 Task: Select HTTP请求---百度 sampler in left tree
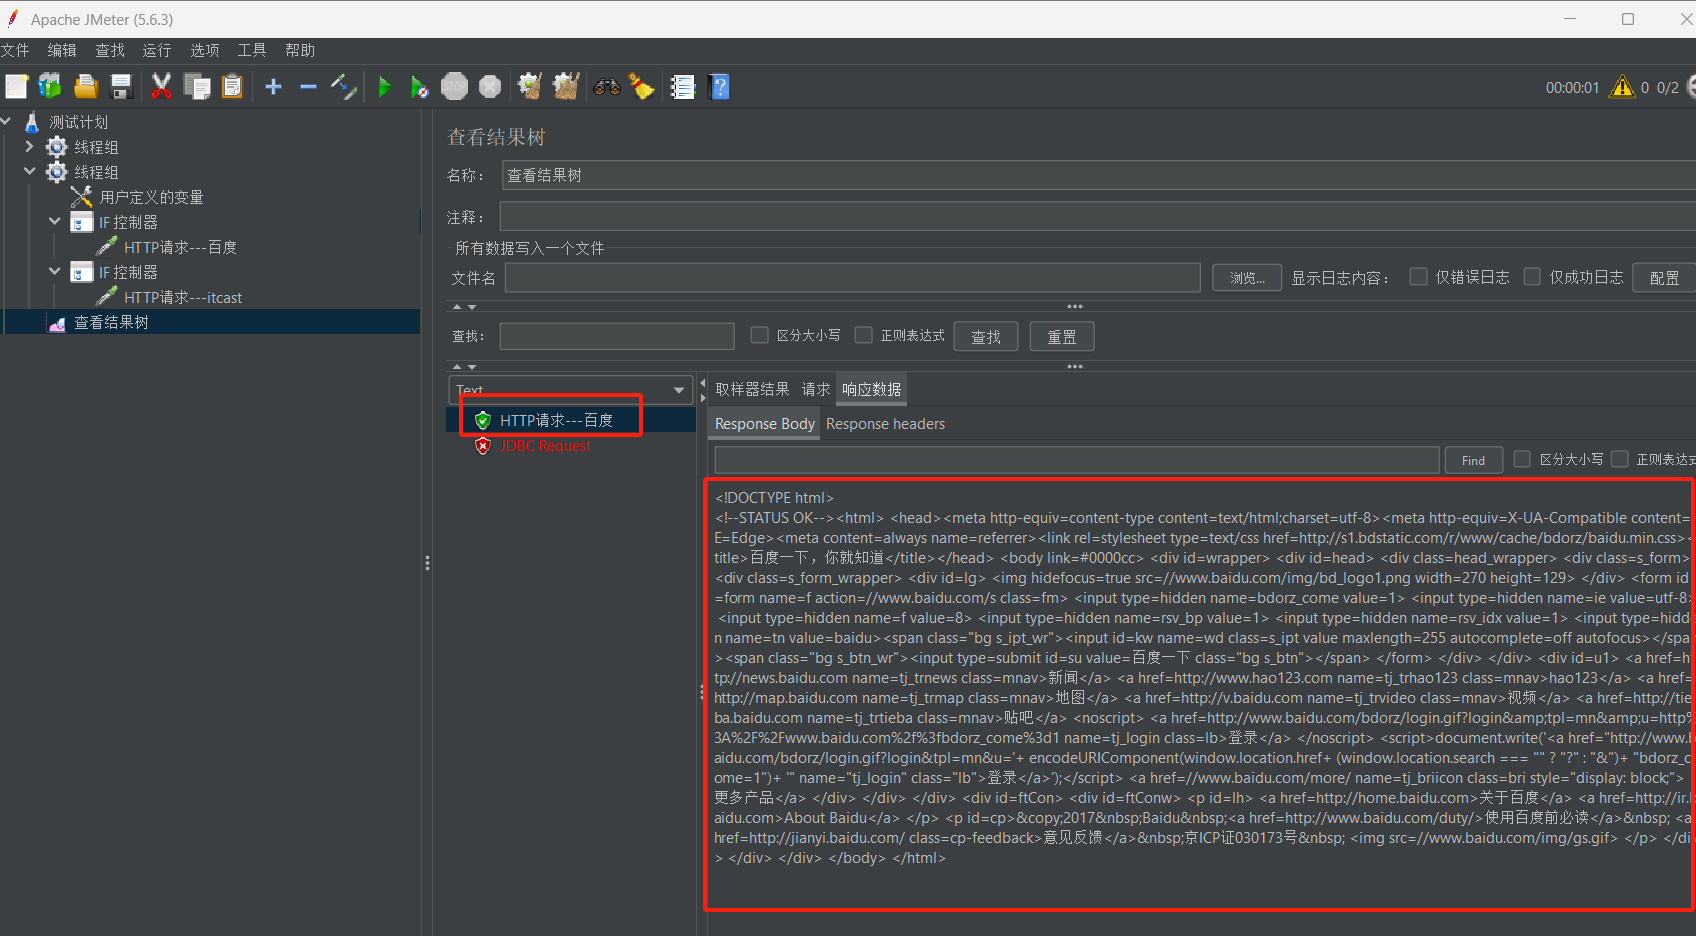(x=180, y=247)
